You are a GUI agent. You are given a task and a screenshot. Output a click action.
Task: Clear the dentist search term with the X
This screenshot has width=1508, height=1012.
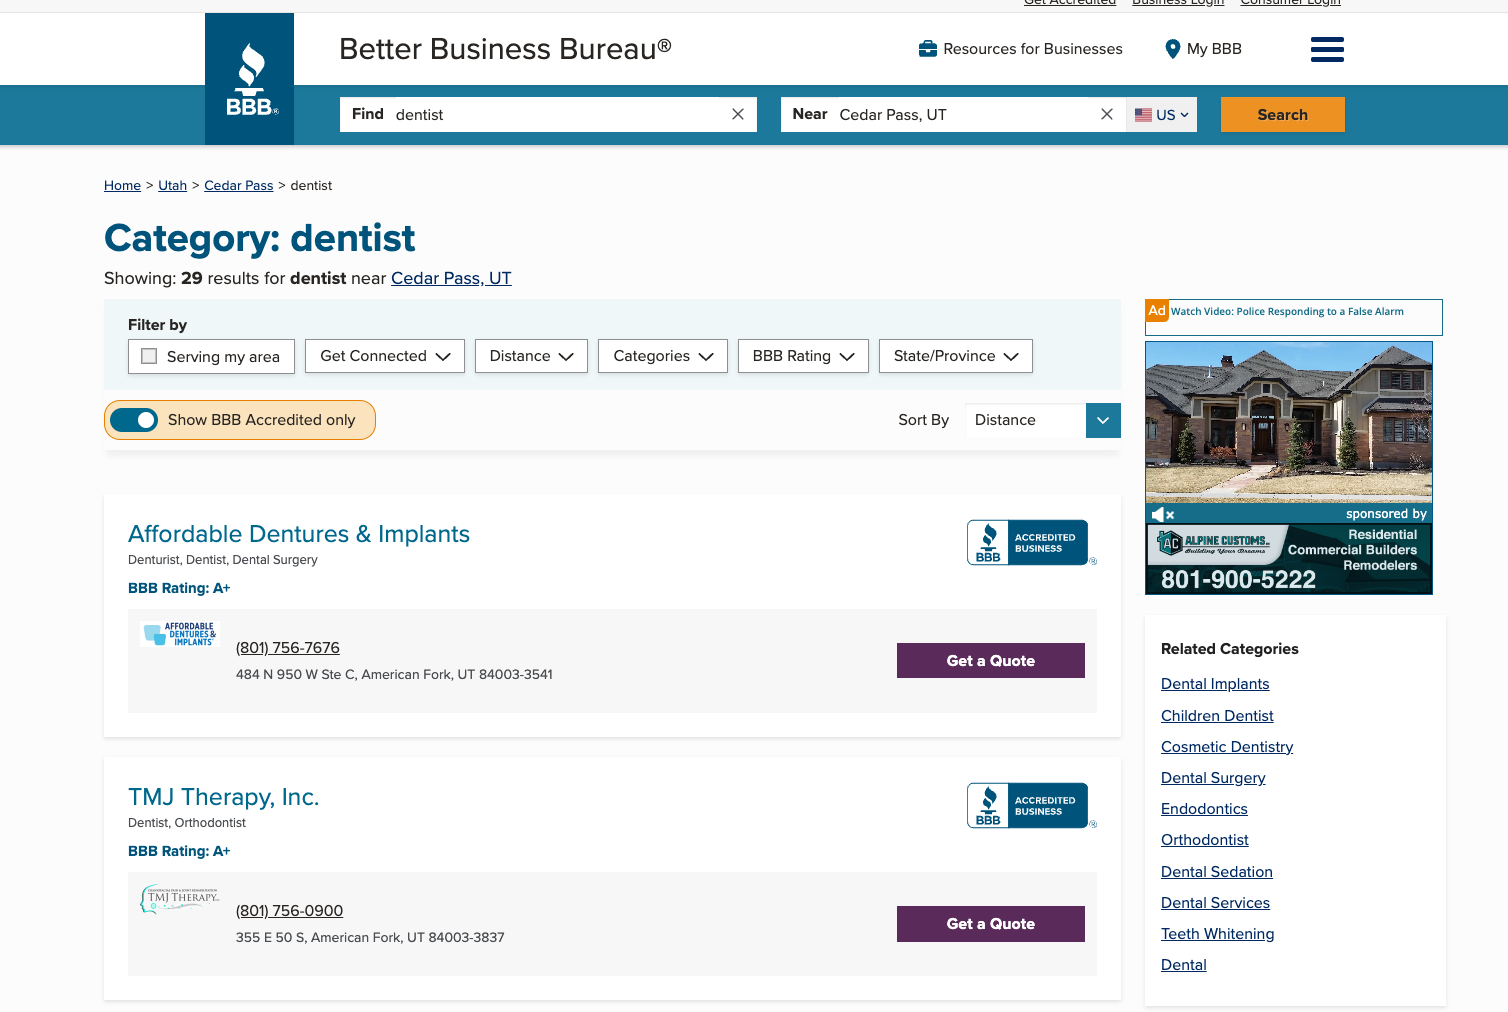[x=738, y=114]
